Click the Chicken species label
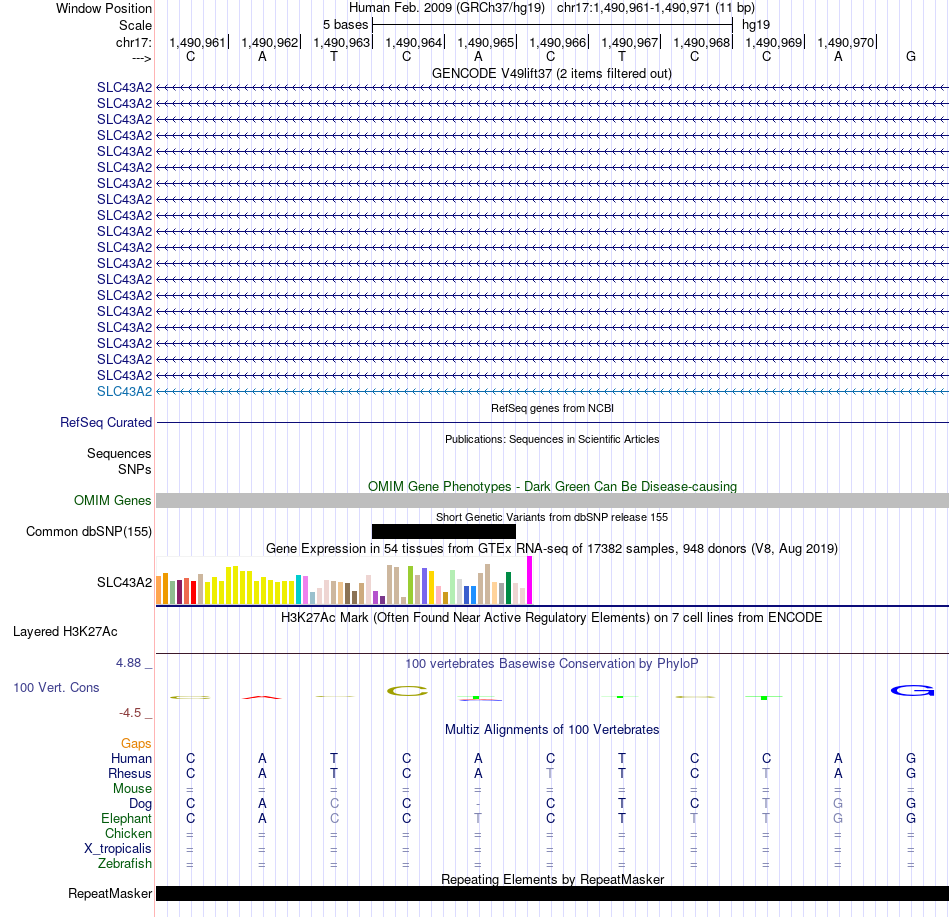The height and width of the screenshot is (917, 950). click(x=128, y=833)
